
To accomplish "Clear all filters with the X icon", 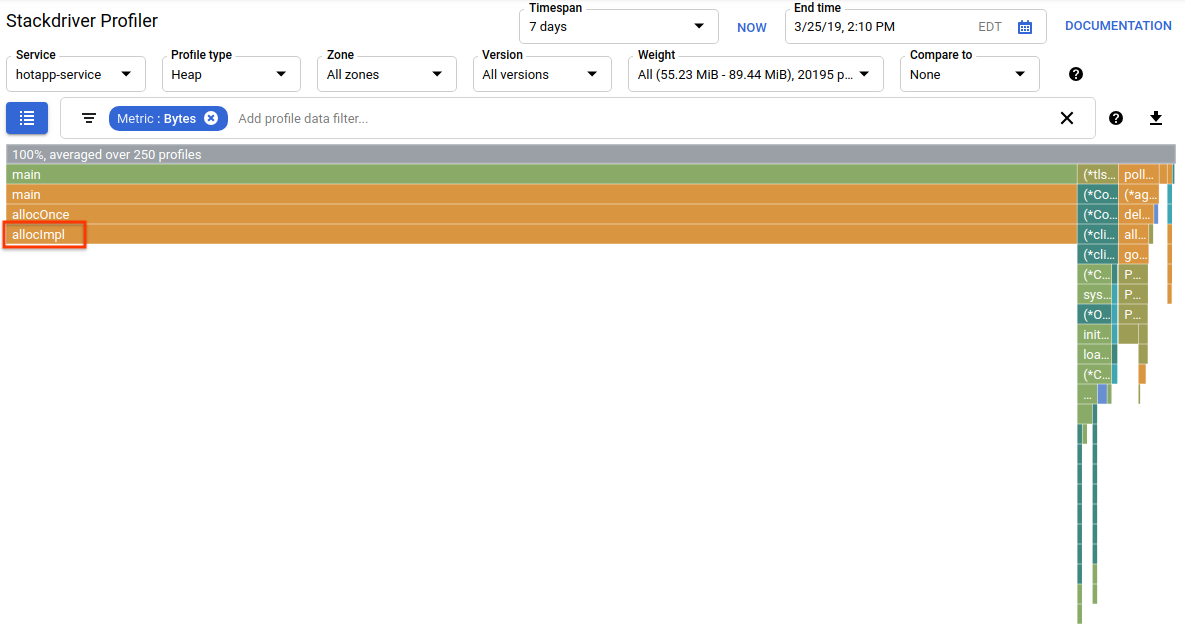I will [1066, 118].
